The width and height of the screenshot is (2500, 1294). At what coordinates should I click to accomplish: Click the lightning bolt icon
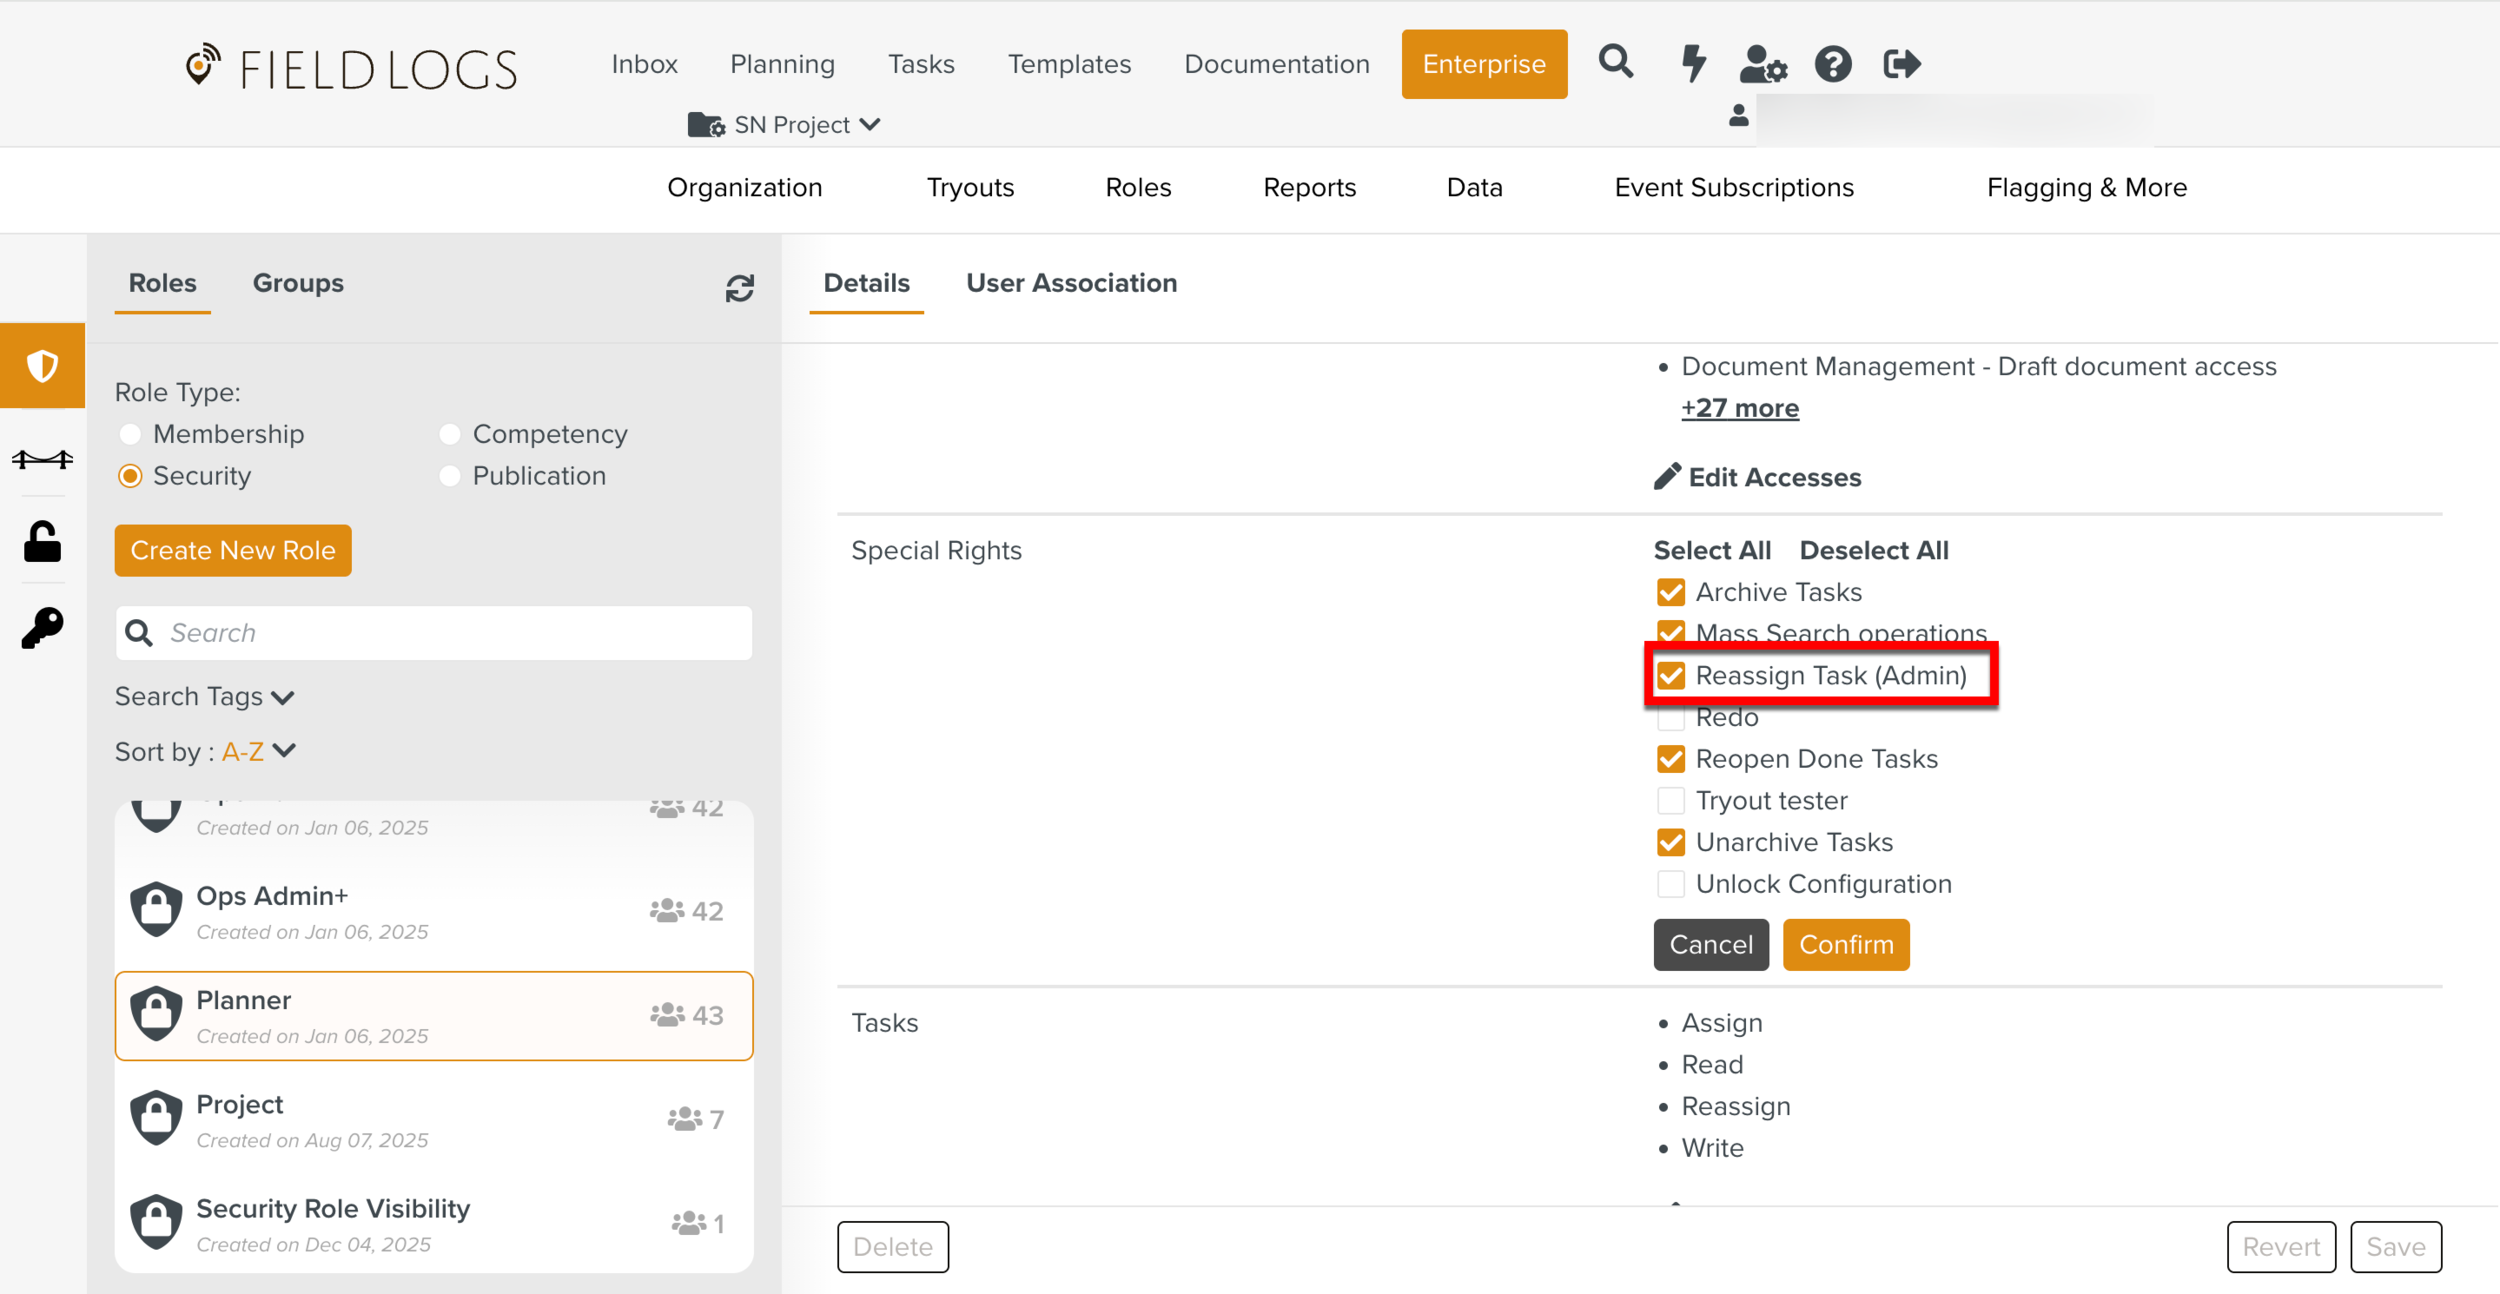pos(1692,63)
